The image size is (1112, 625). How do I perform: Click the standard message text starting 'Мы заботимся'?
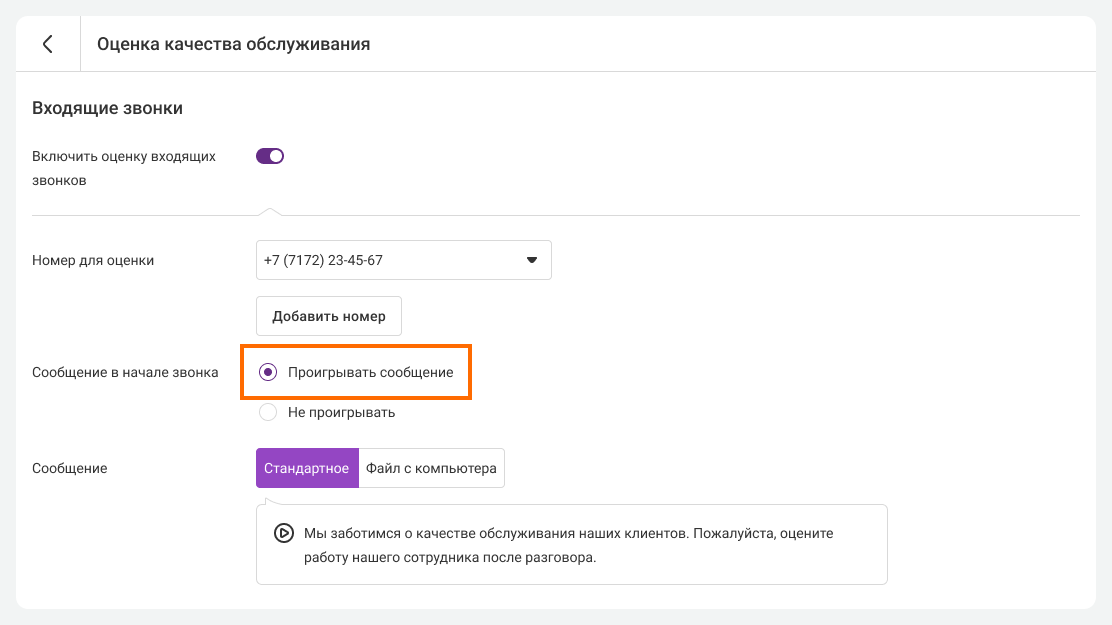coord(568,534)
